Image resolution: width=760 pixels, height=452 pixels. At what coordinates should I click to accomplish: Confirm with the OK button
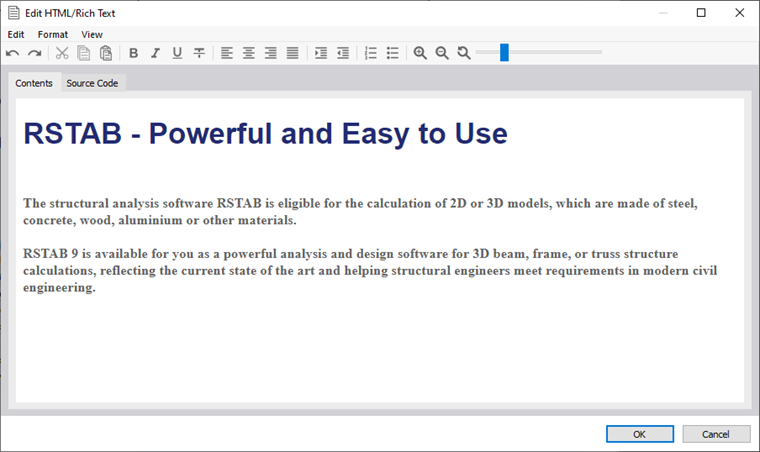click(x=640, y=434)
